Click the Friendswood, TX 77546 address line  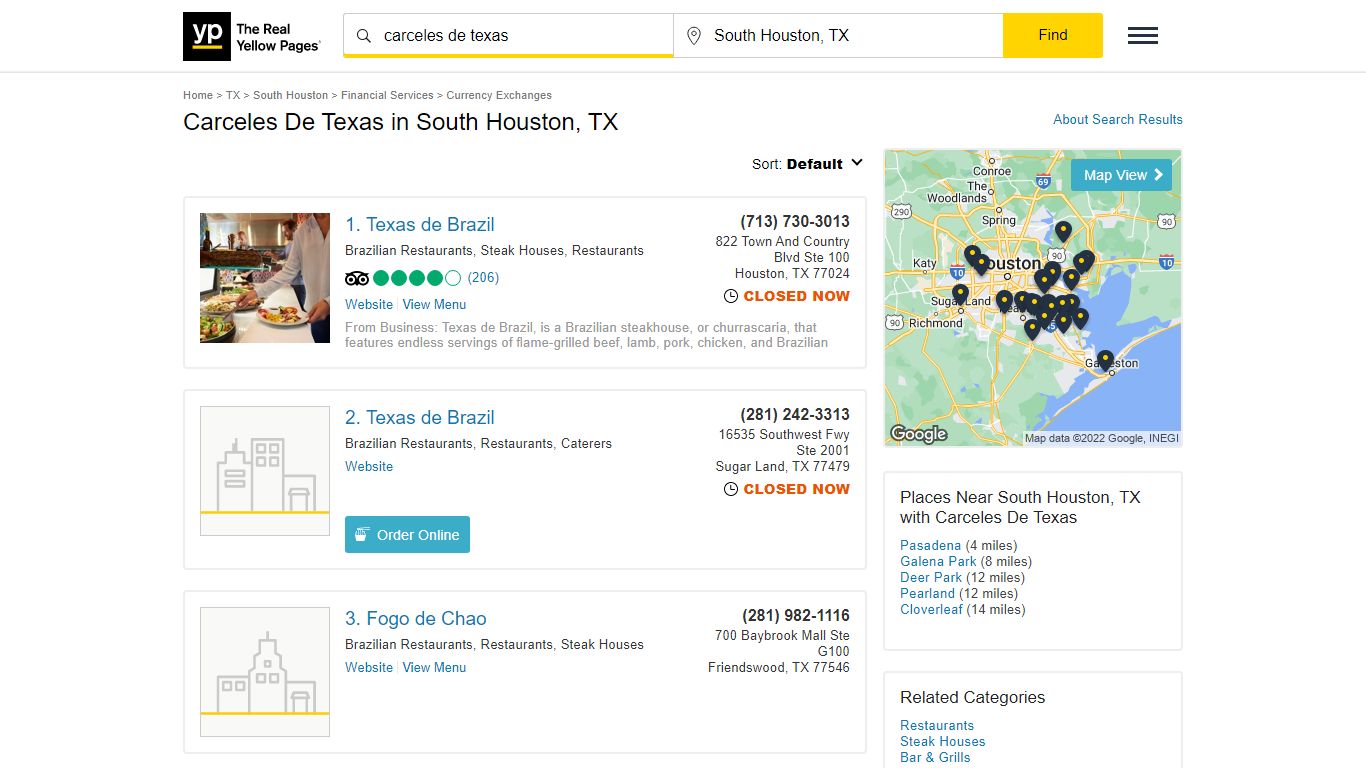point(779,667)
